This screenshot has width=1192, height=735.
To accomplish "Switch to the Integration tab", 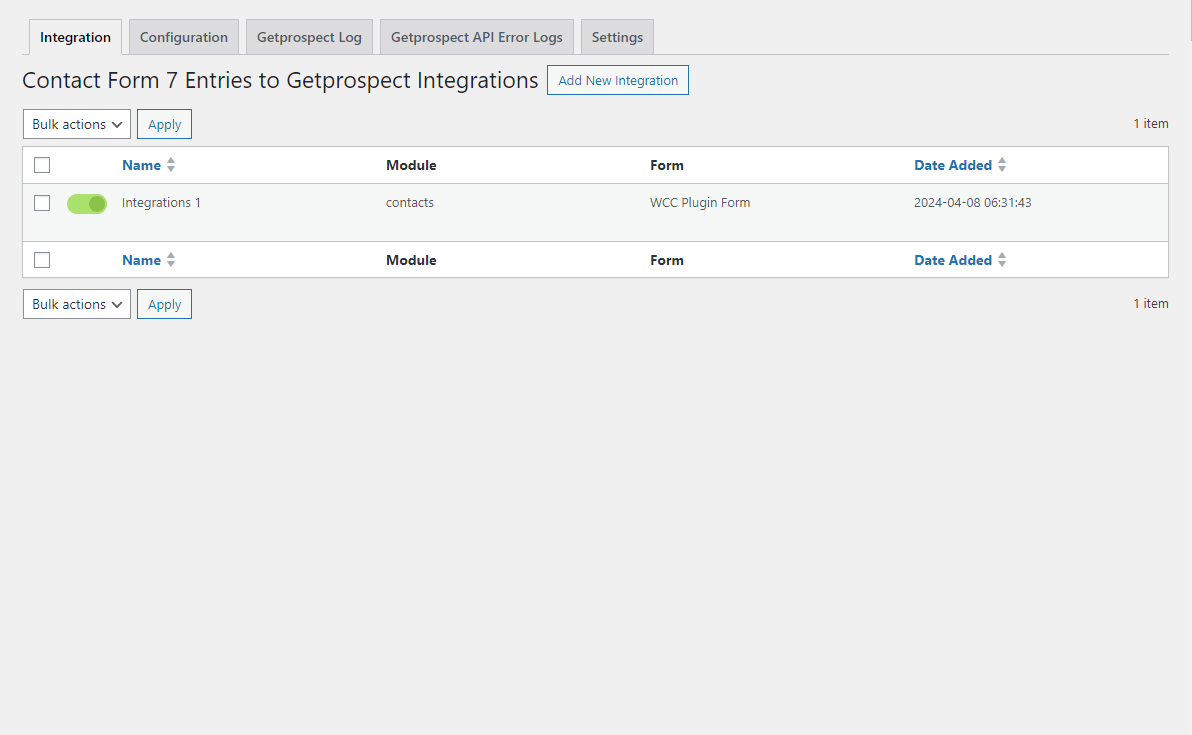I will (x=75, y=37).
